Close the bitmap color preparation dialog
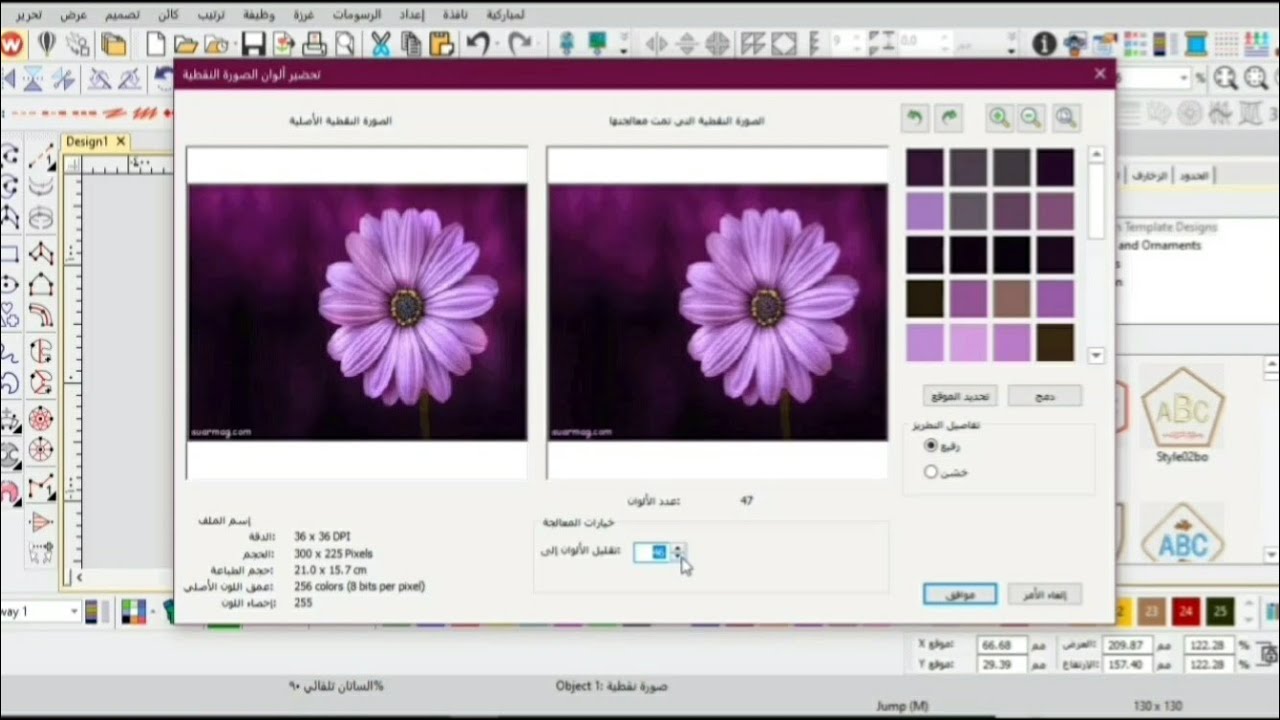 1100,74
